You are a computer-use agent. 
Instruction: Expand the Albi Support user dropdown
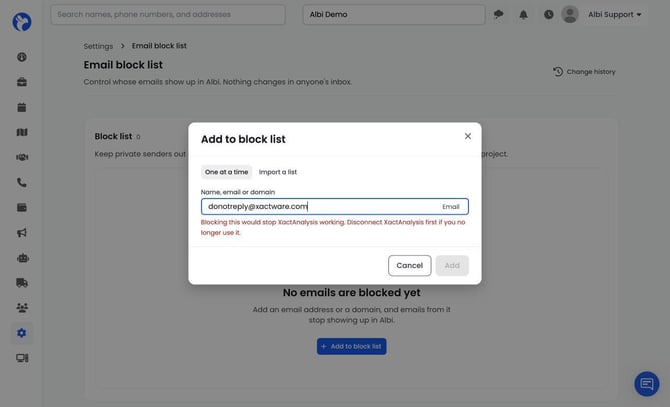point(614,15)
